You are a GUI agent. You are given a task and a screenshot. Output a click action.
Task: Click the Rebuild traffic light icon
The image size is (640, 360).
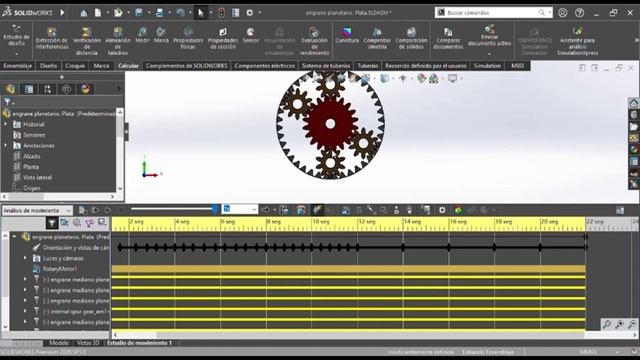(x=221, y=13)
